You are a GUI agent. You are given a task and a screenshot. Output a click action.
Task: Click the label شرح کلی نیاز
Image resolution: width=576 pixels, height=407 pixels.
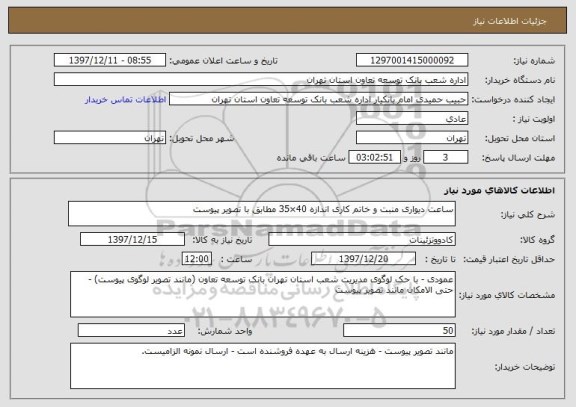point(528,215)
